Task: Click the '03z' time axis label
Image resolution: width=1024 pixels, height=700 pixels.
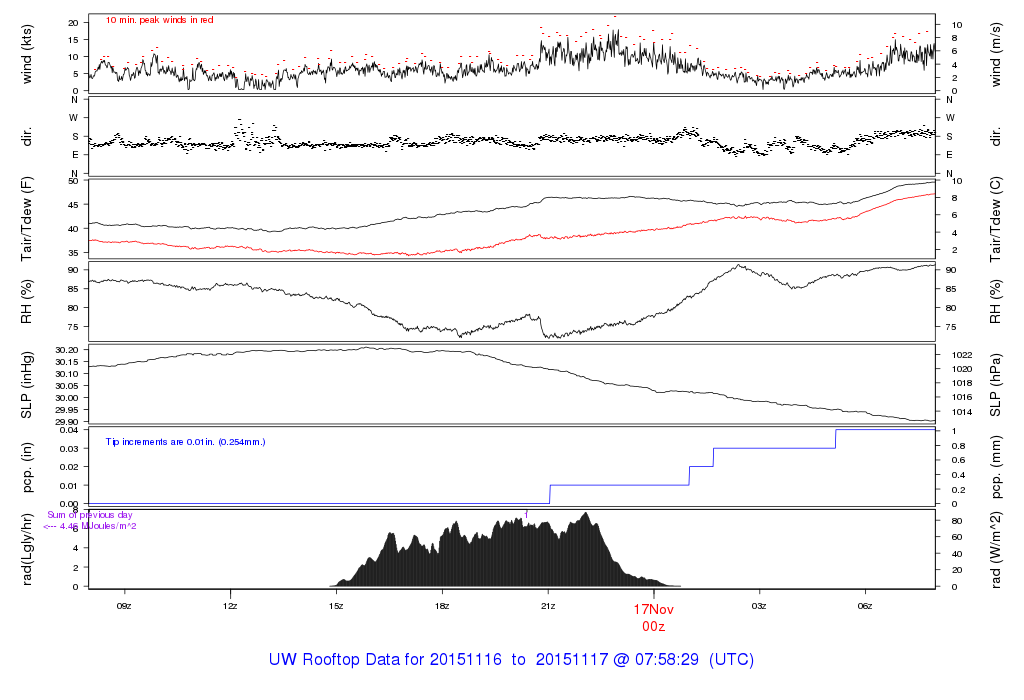Action: point(759,606)
